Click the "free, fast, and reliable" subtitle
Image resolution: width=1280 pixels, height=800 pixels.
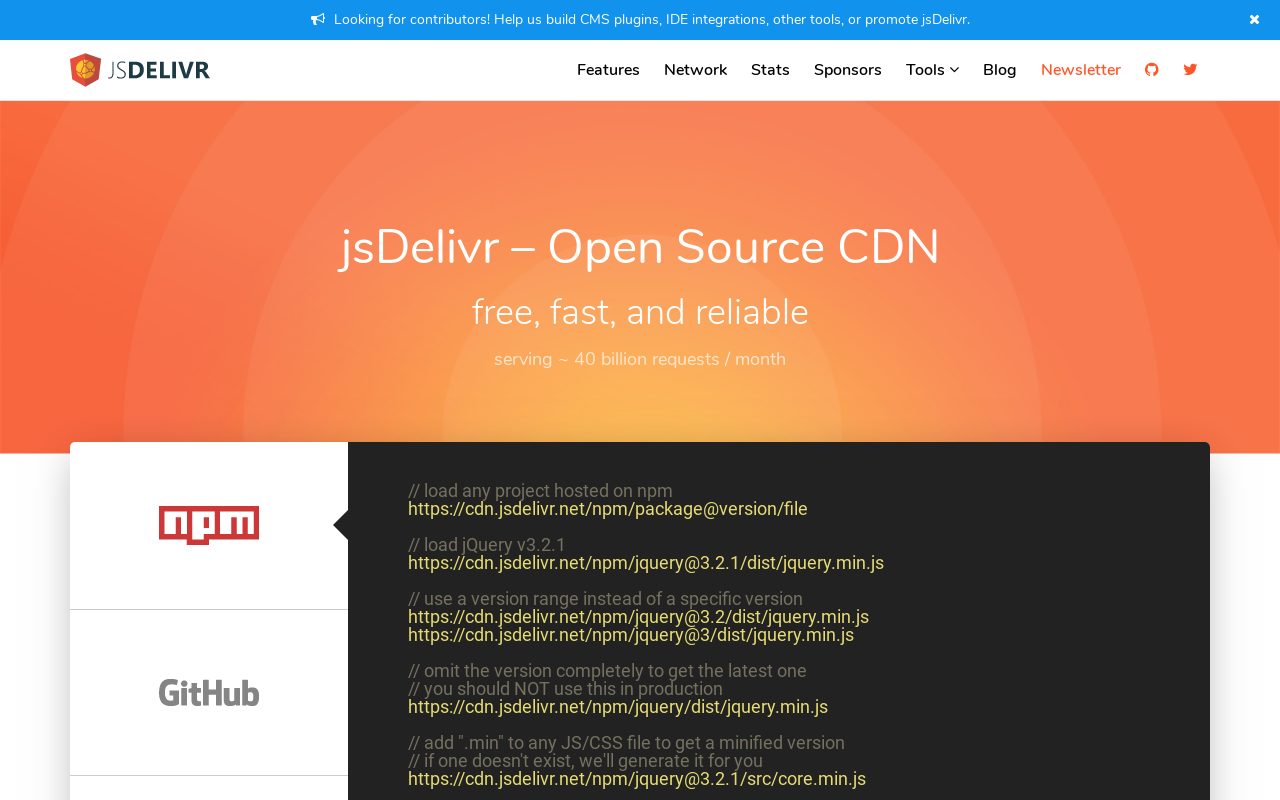(x=640, y=313)
